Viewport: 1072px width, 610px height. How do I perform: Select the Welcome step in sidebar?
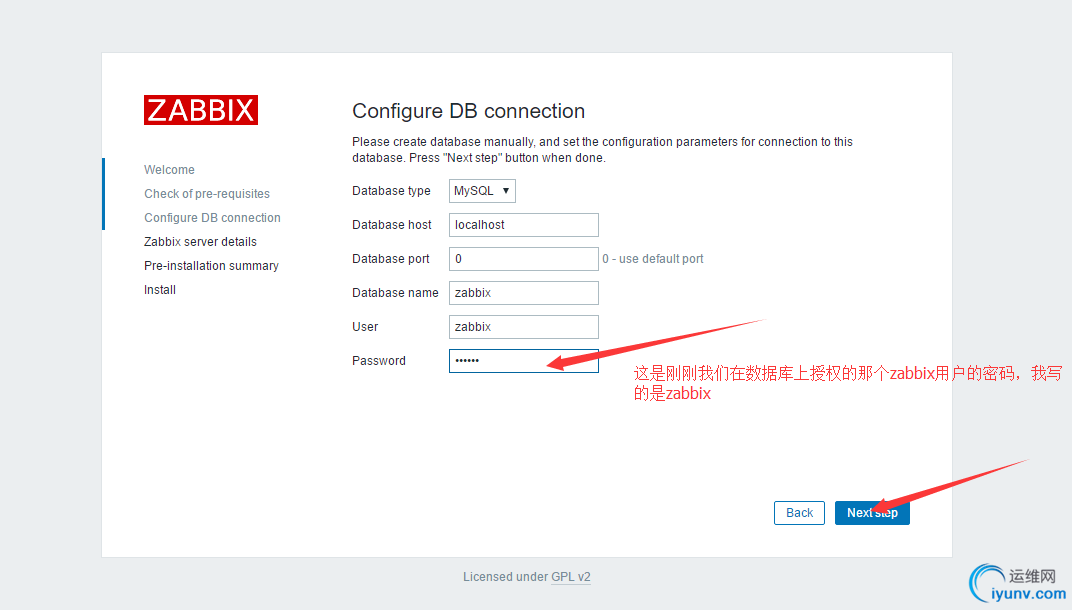point(169,170)
